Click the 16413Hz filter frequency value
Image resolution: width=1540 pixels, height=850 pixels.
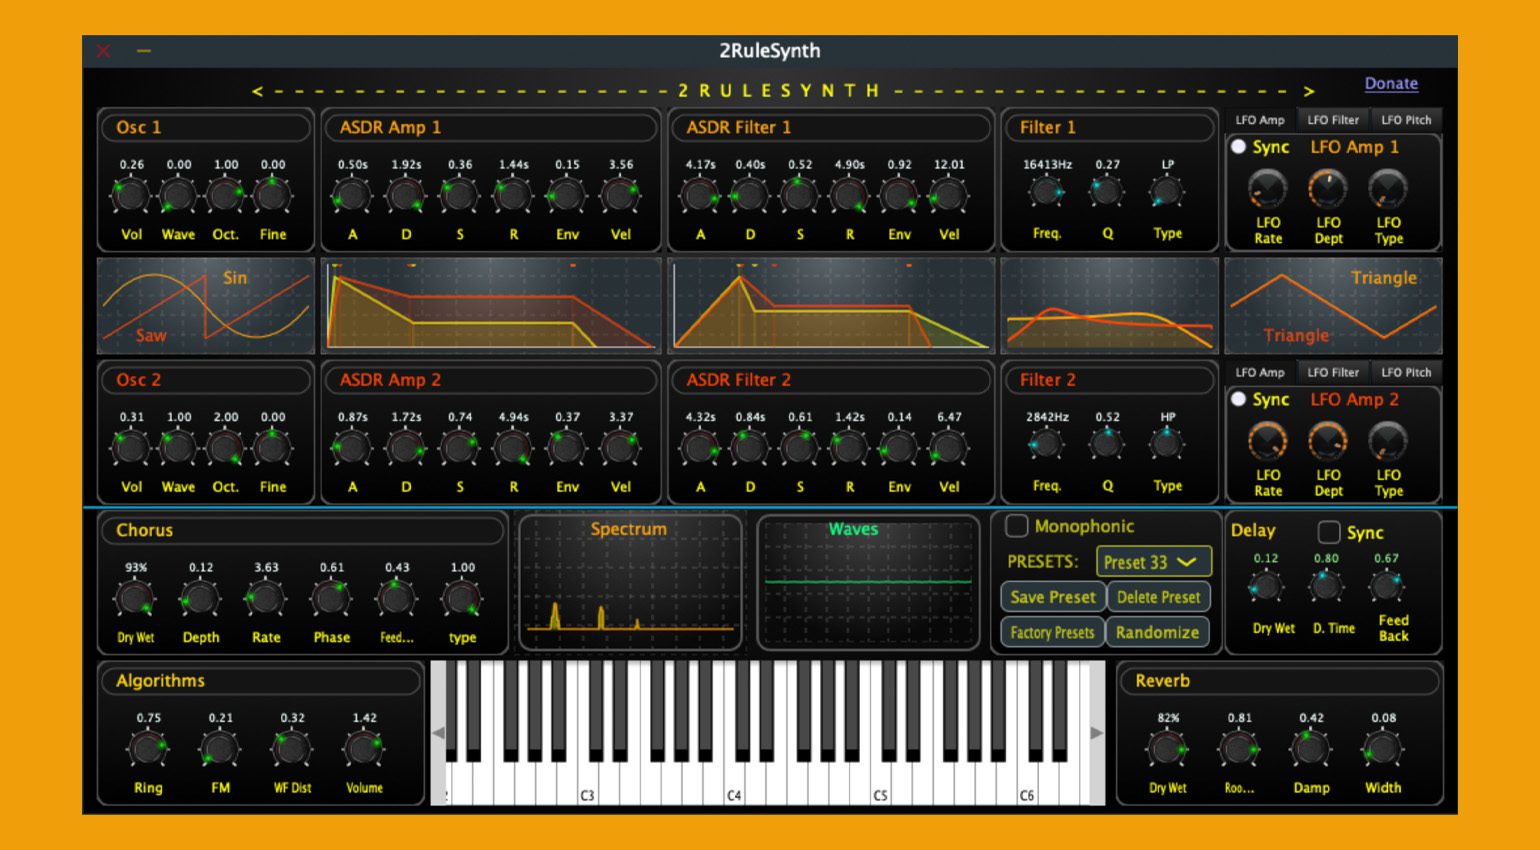[1047, 165]
